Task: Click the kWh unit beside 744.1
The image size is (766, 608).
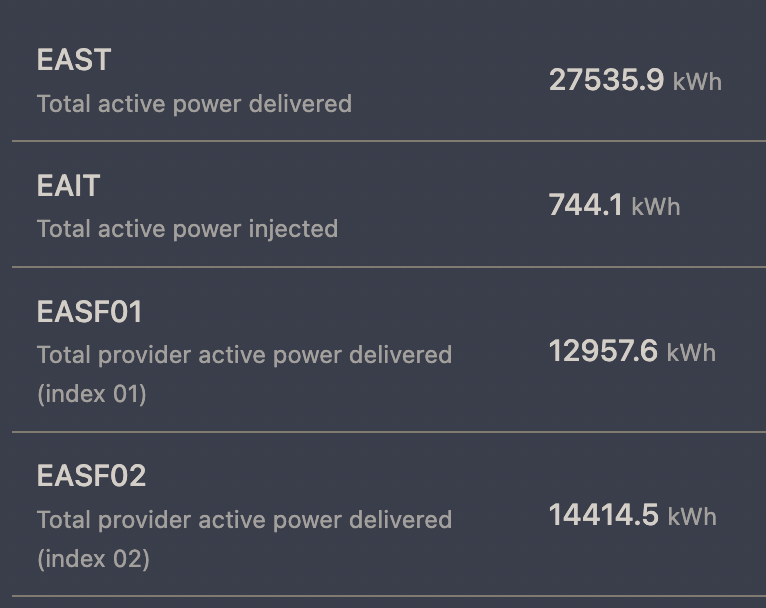Action: coord(656,207)
